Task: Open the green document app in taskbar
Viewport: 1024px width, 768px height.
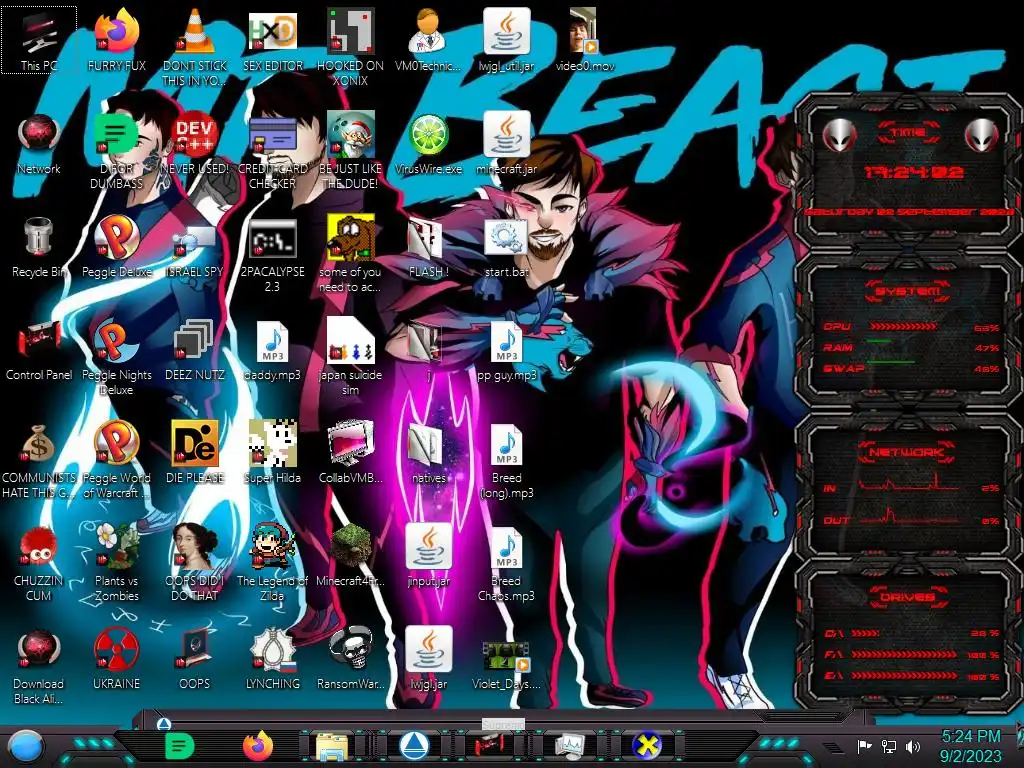Action: click(x=180, y=746)
